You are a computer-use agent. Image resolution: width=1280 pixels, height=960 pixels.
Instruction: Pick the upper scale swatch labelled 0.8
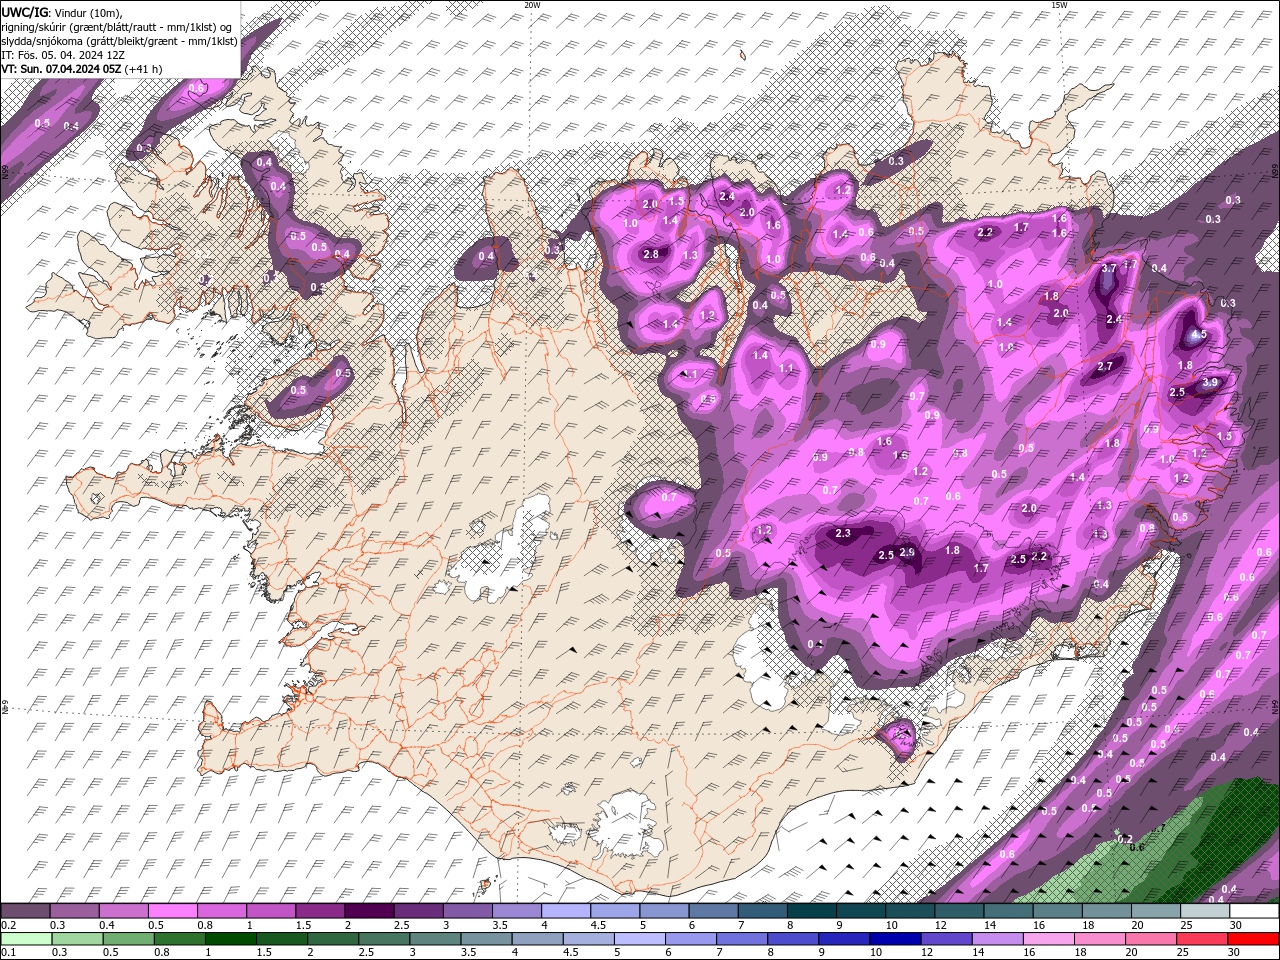221,911
